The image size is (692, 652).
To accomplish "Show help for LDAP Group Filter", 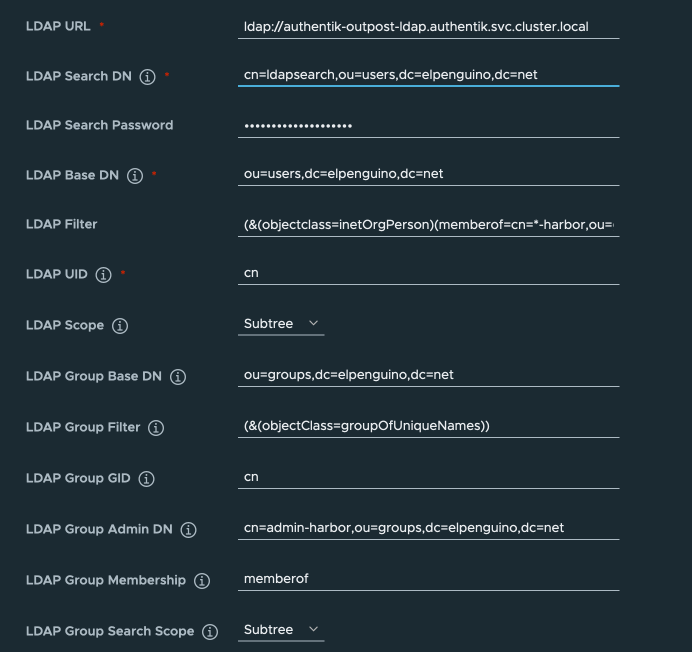I will click(x=156, y=428).
